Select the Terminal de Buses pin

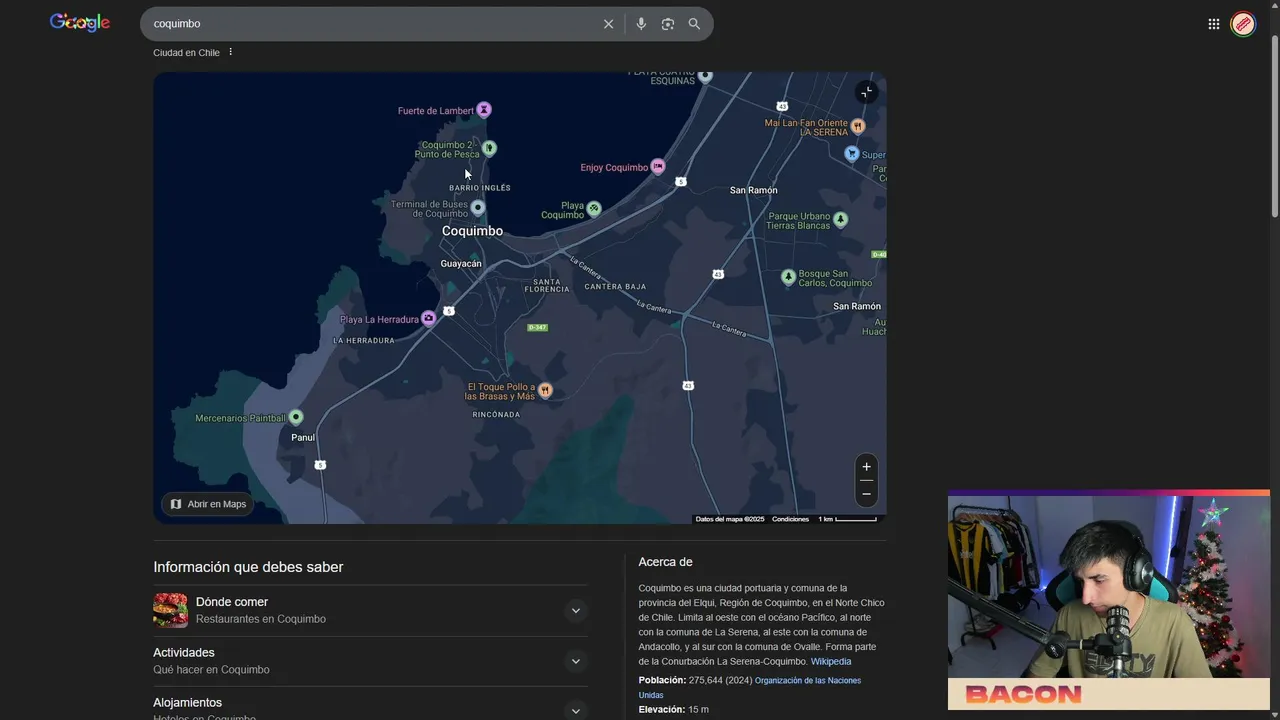point(478,207)
